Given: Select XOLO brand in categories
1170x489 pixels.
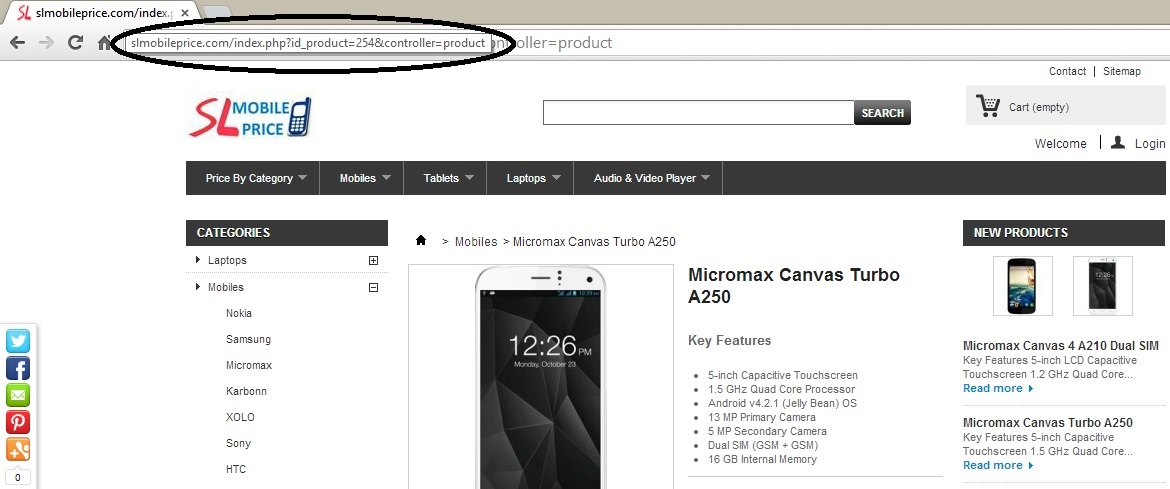Looking at the screenshot, I should 240,417.
